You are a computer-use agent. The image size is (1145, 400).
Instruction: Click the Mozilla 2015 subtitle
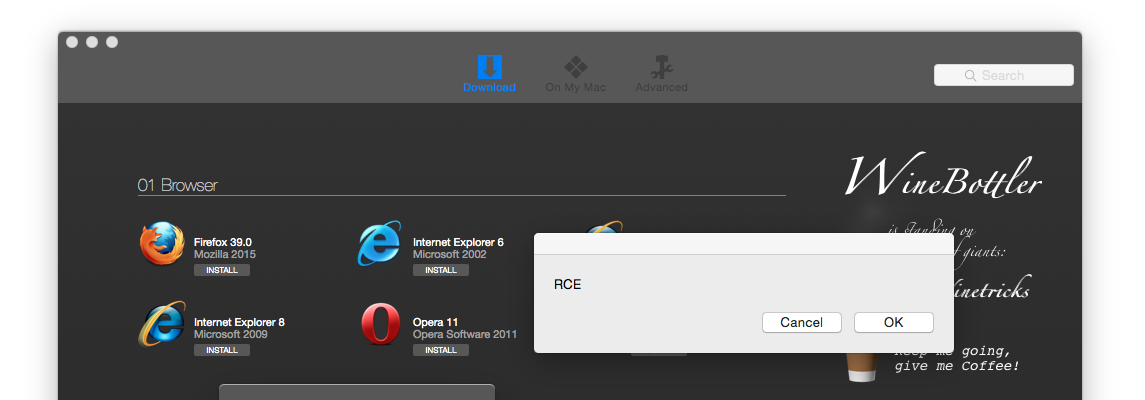[225, 255]
